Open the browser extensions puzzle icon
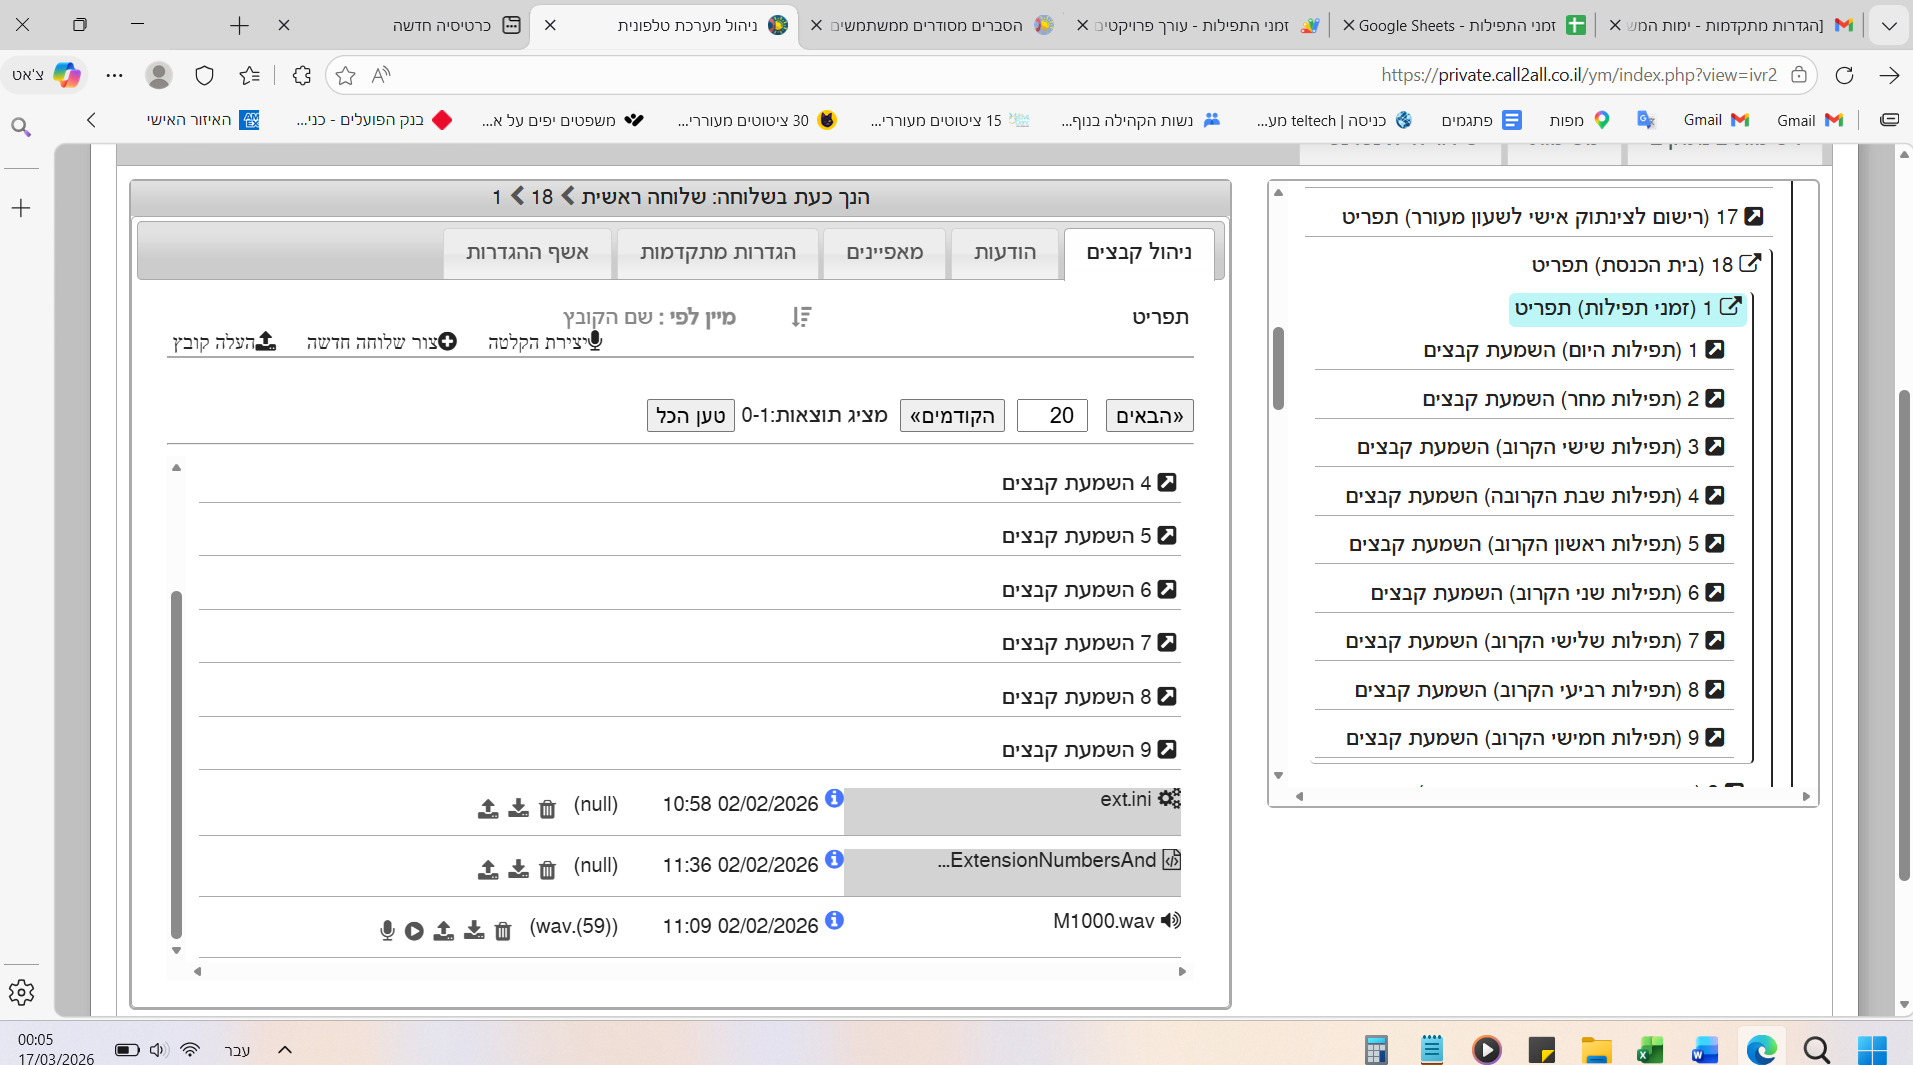This screenshot has height=1065, width=1913. 301,75
